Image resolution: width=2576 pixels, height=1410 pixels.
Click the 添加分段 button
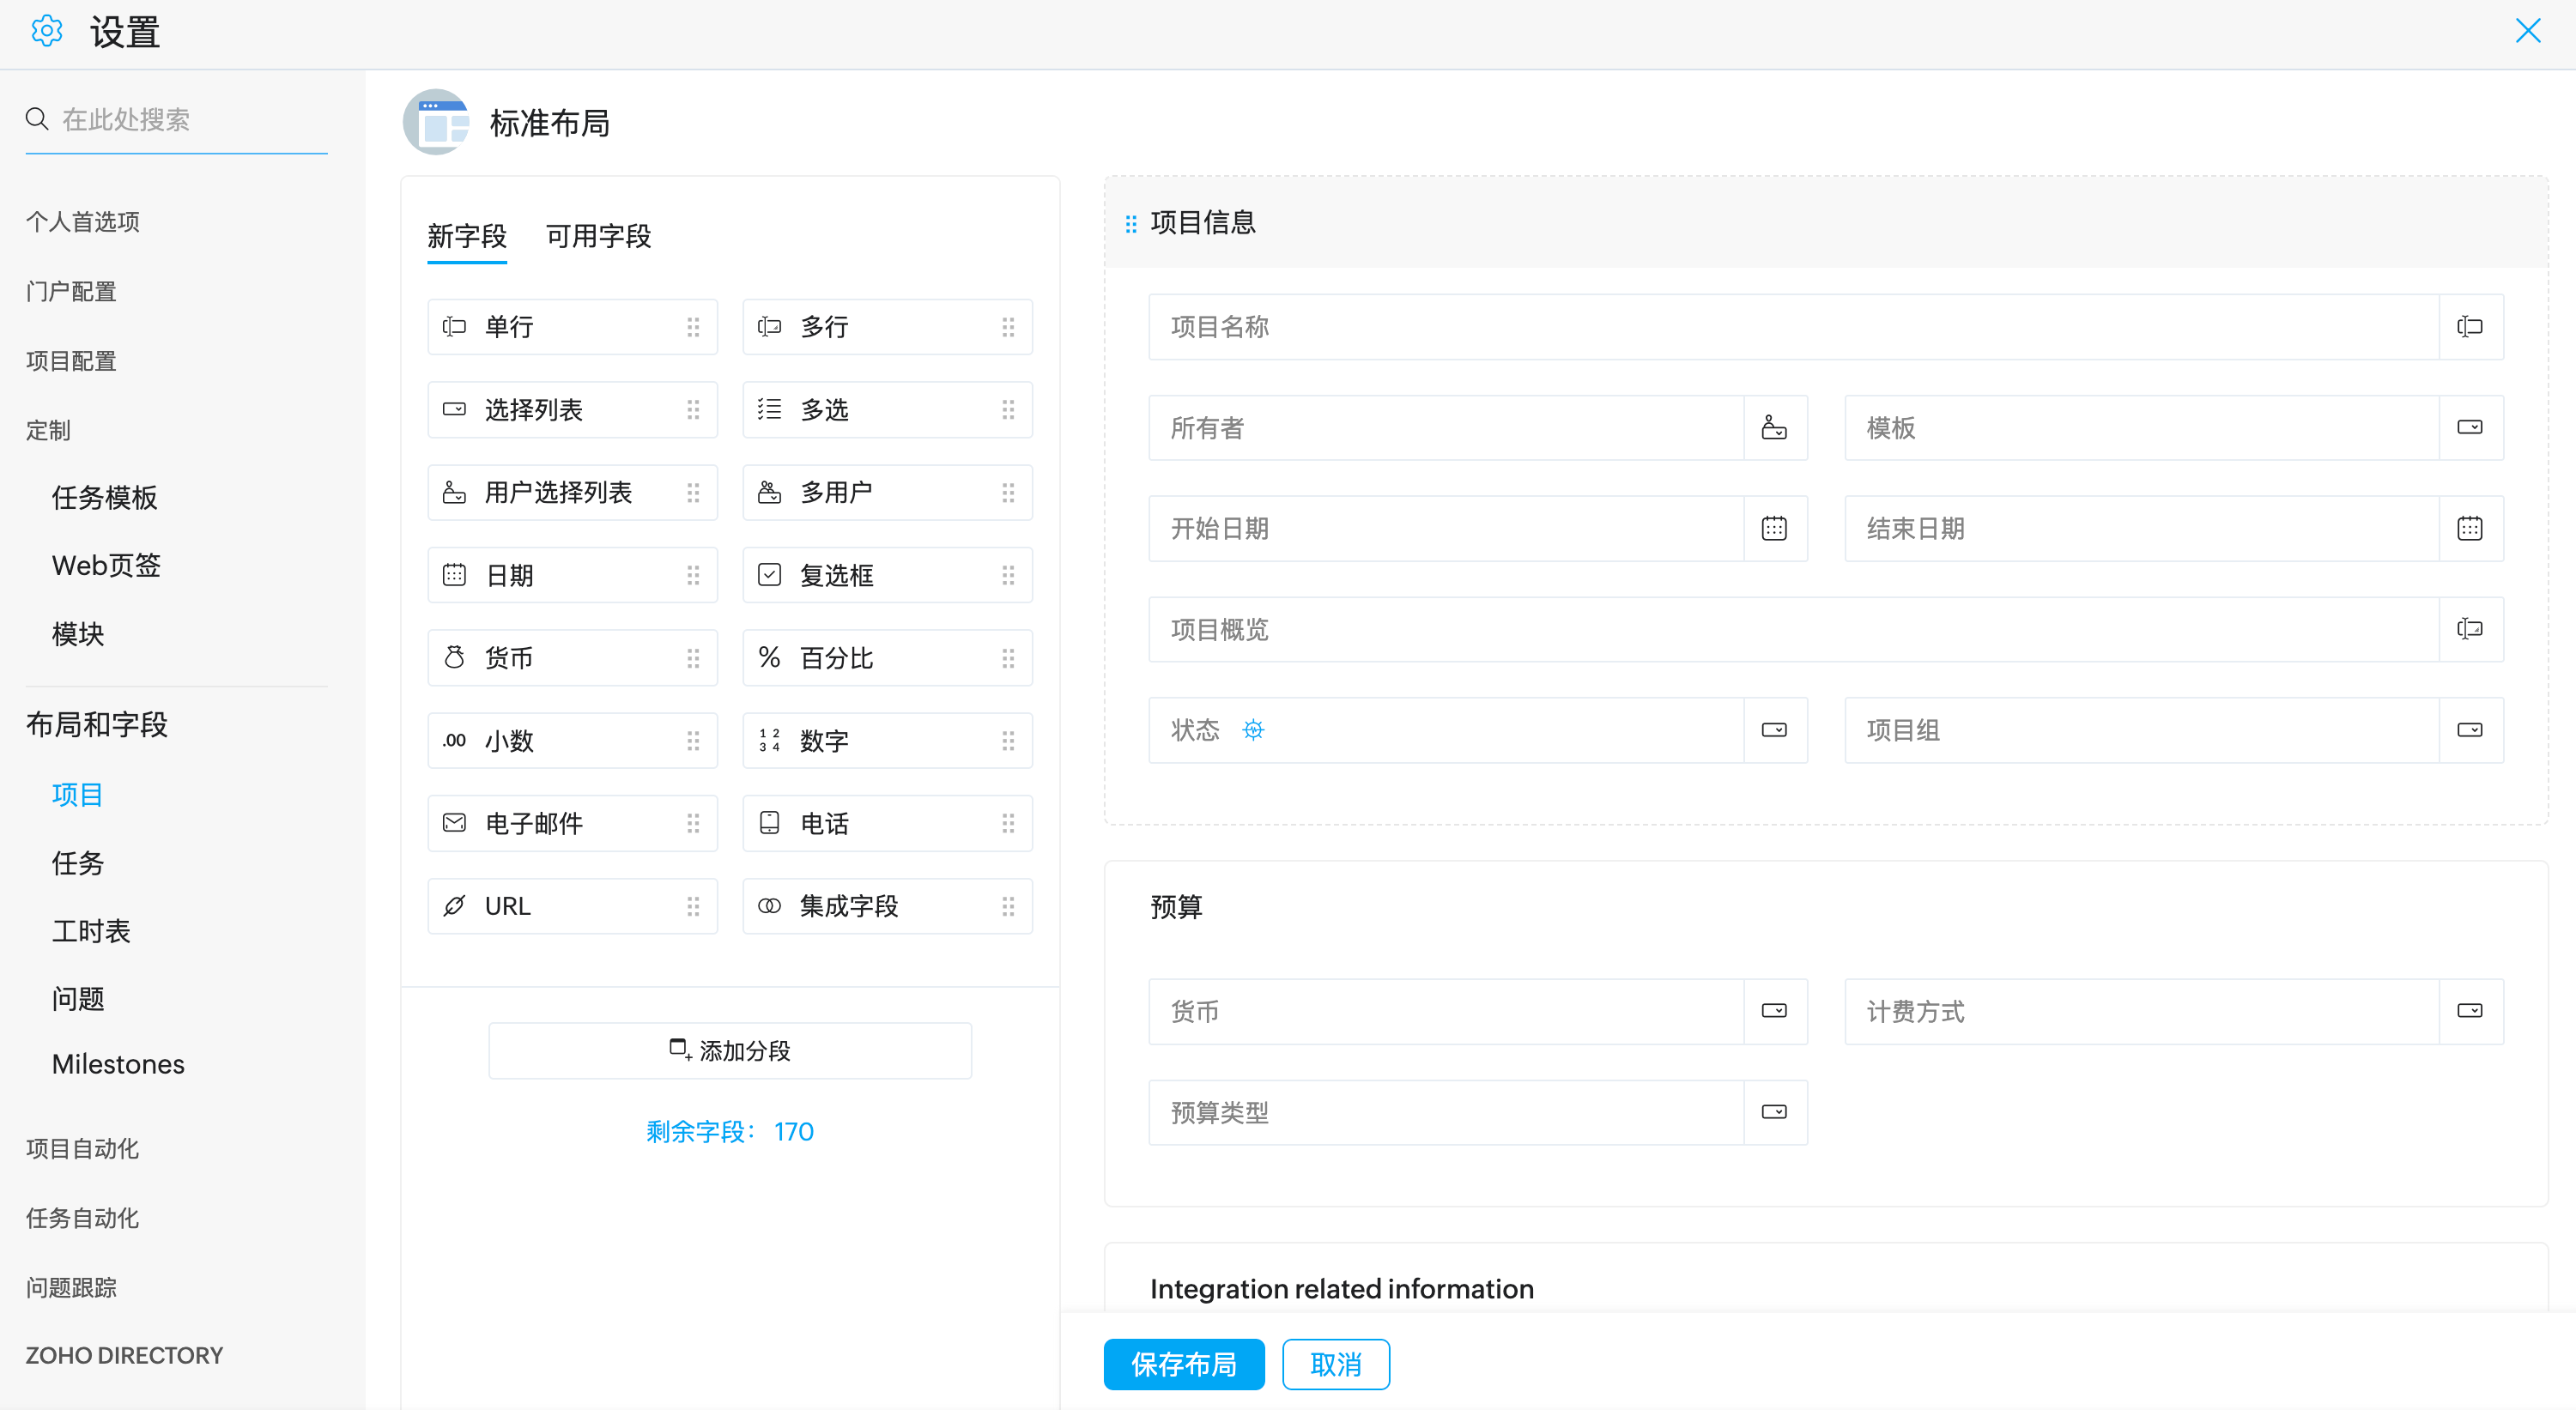pyautogui.click(x=729, y=1050)
